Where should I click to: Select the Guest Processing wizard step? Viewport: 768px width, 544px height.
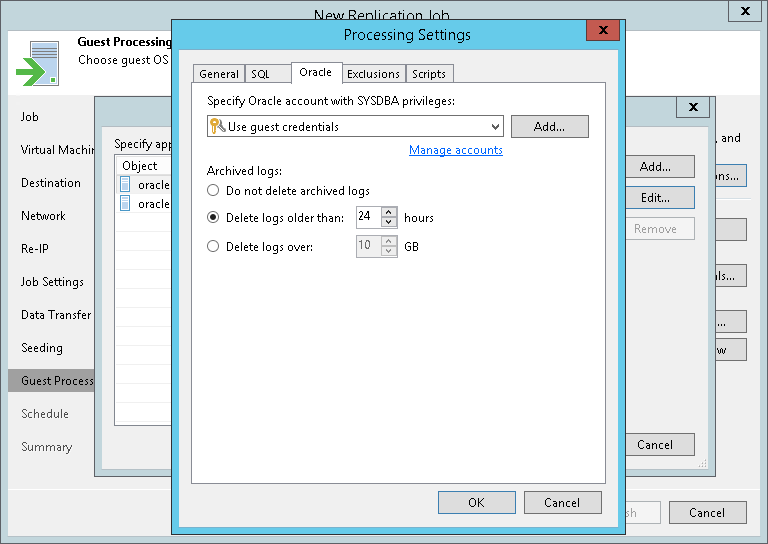point(51,380)
